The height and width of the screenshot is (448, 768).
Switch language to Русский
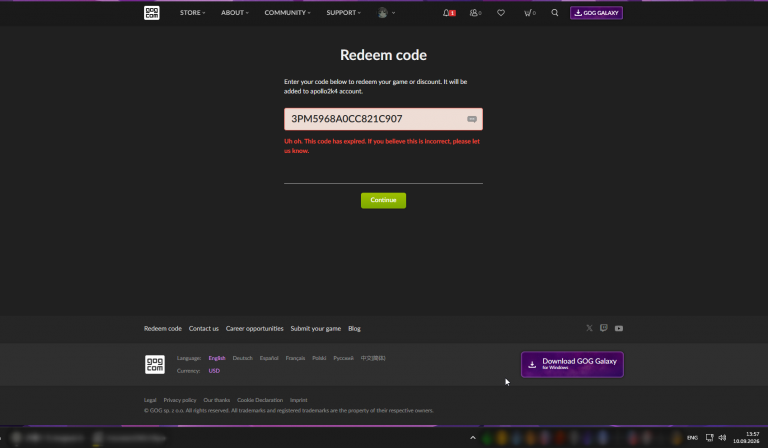343,358
